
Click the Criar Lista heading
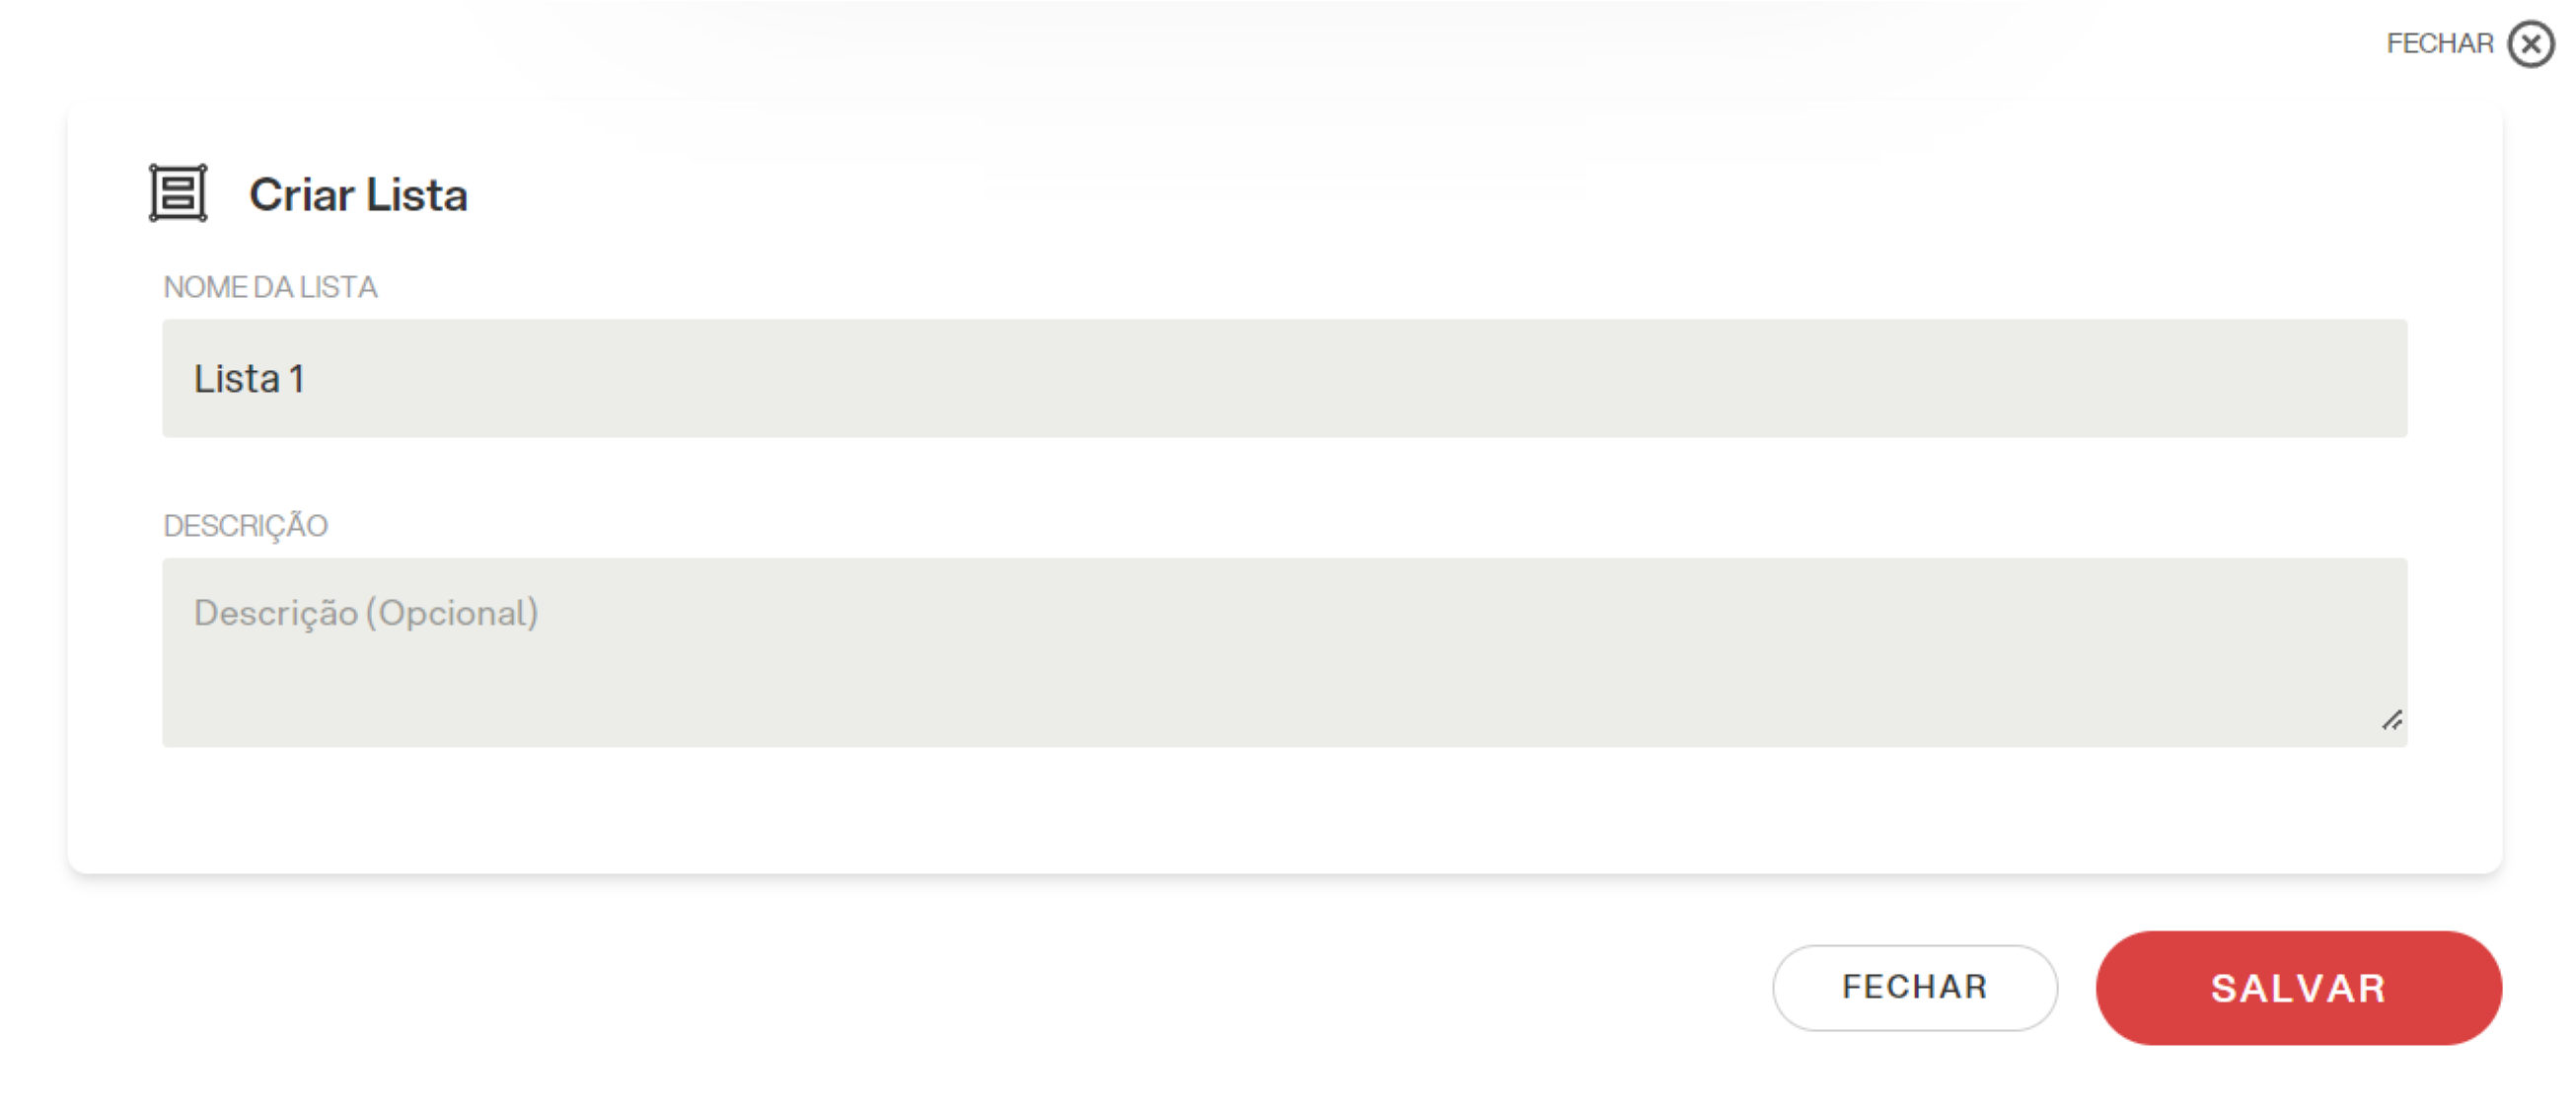click(x=358, y=194)
